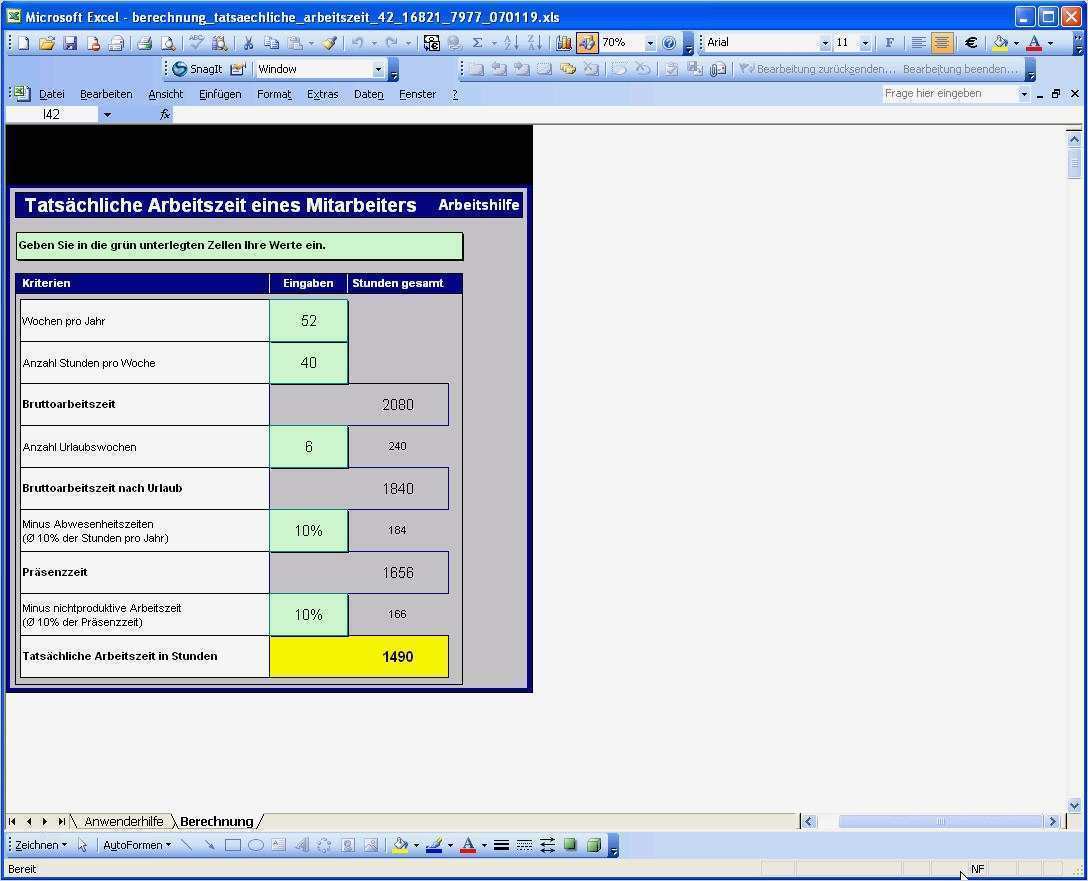Expand the formatting toolbar fill color arrow
Screen dimensions: 1088x881
[x=1017, y=43]
